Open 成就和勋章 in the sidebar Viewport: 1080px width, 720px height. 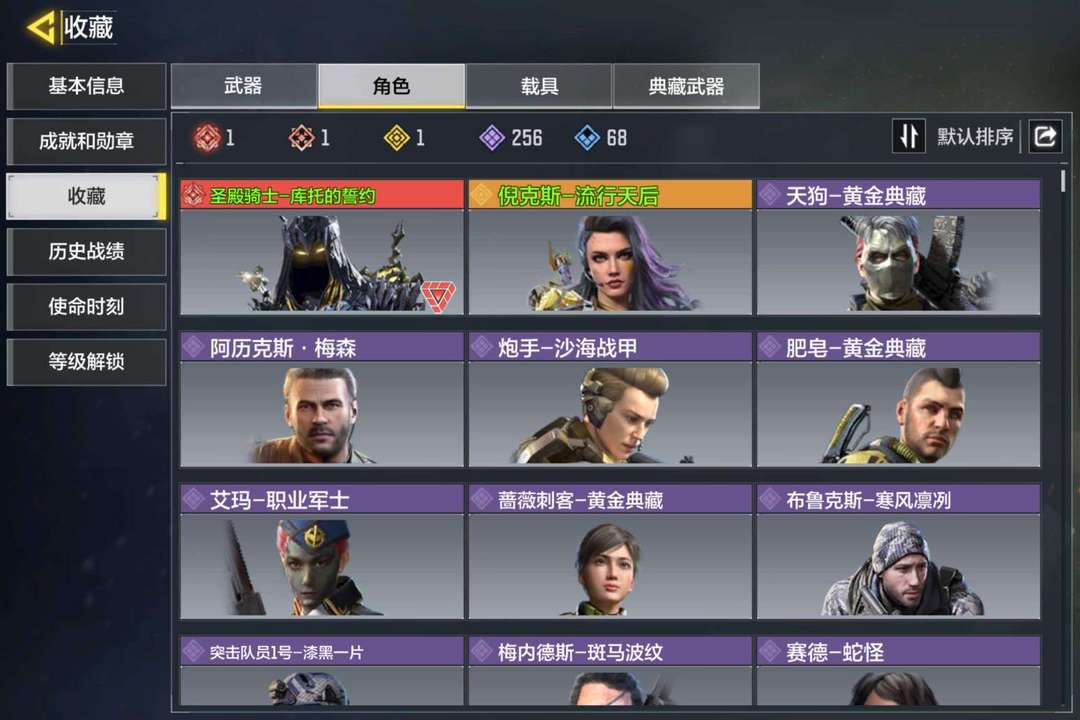[x=86, y=141]
